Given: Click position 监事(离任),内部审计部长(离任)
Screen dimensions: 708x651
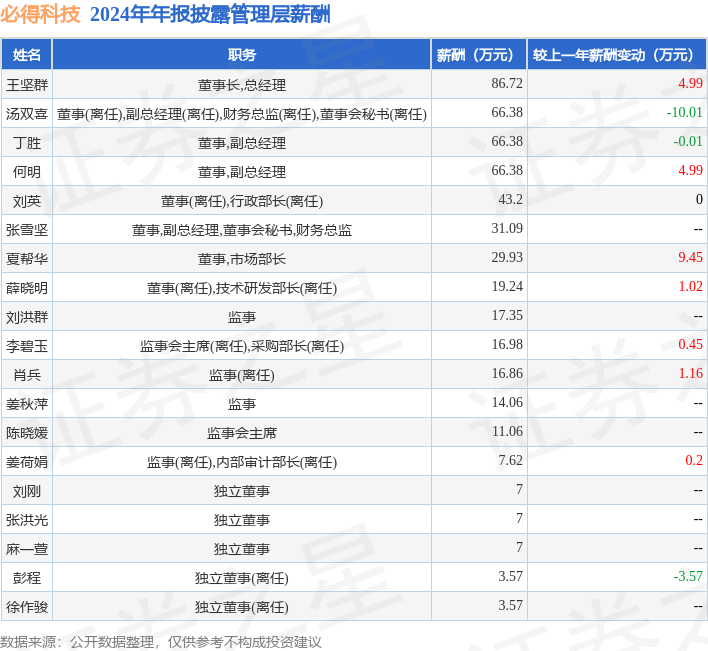Looking at the screenshot, I should (242, 462).
